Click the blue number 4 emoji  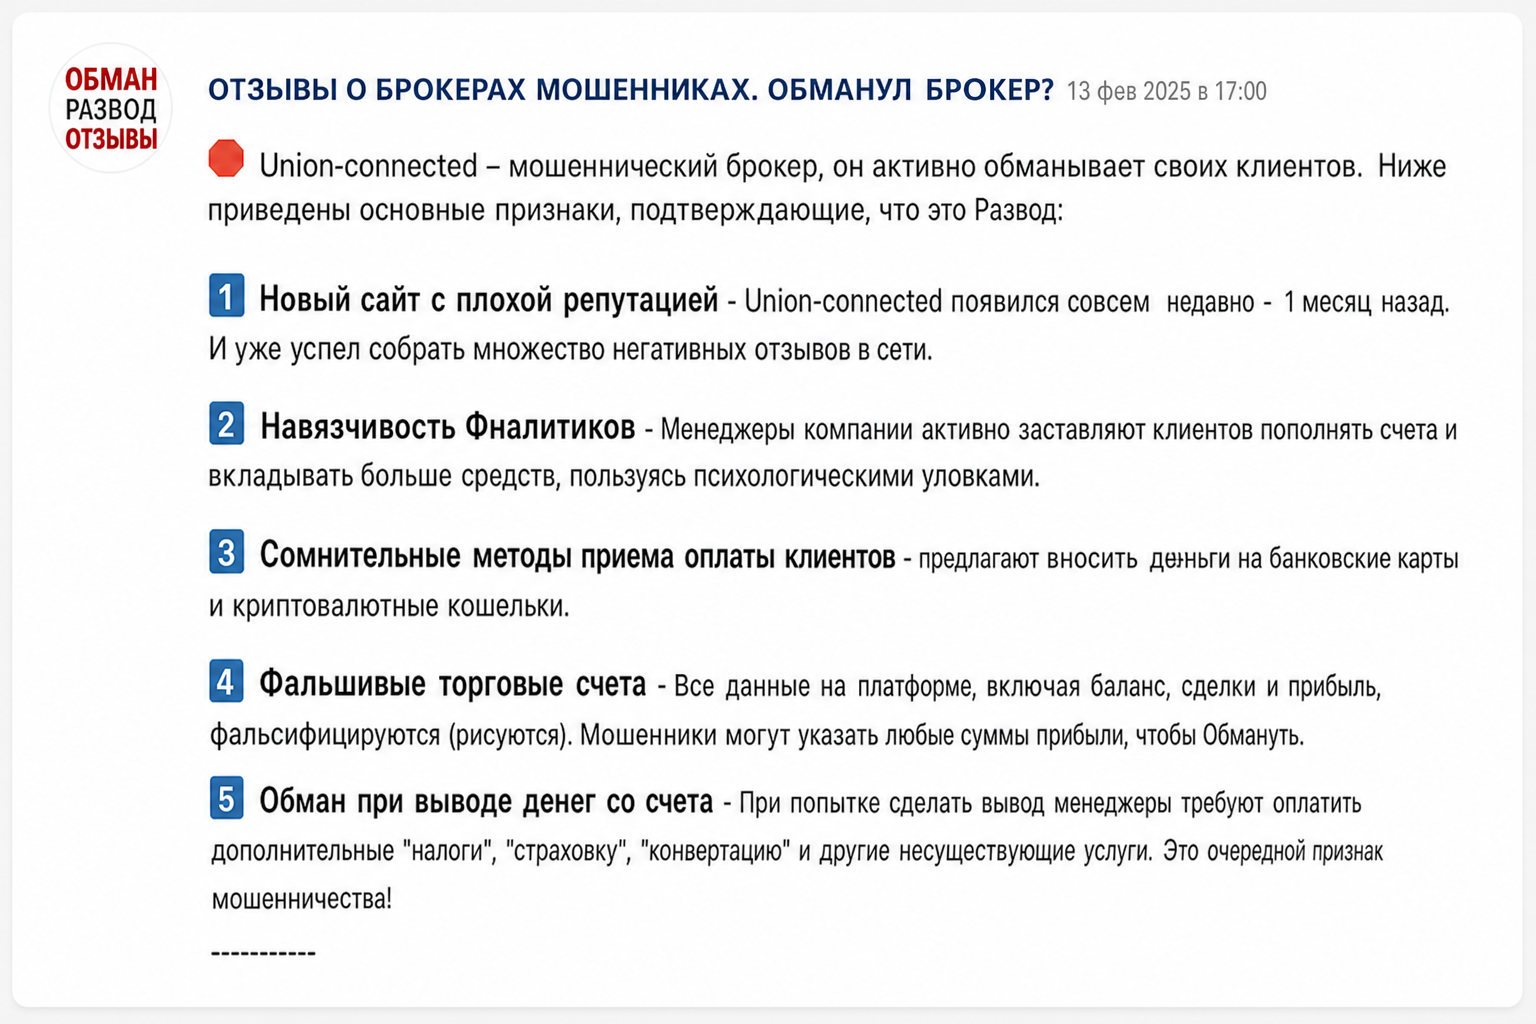[226, 681]
